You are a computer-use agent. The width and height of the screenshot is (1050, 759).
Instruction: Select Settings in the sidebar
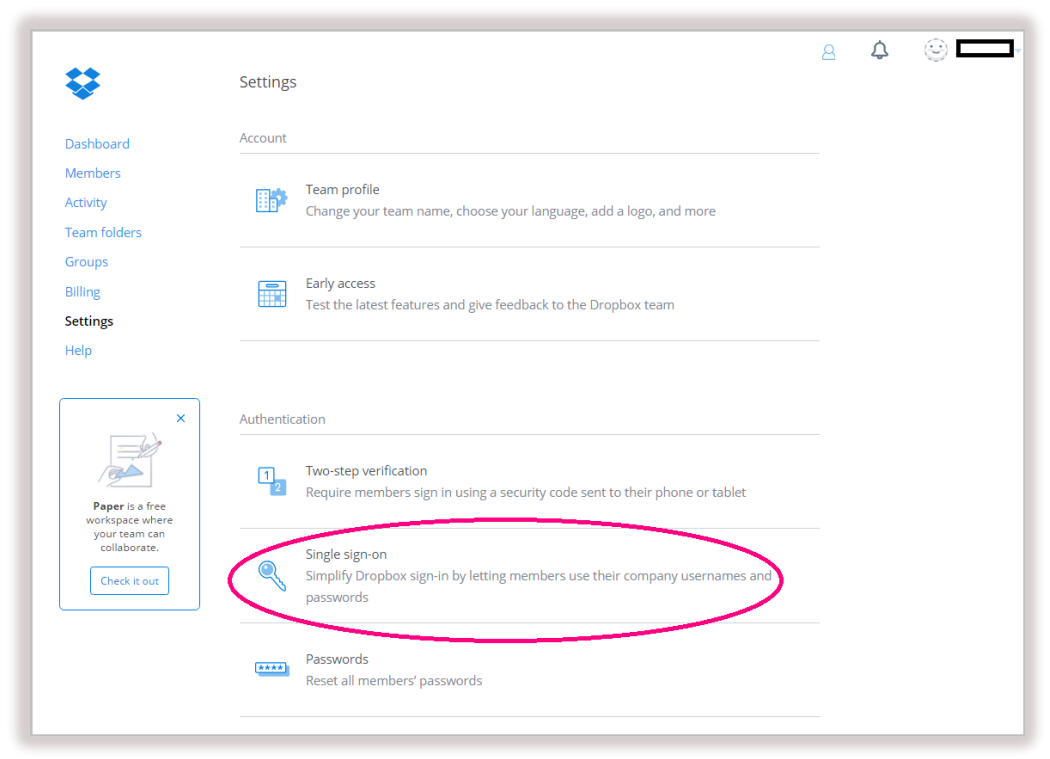pyautogui.click(x=89, y=322)
